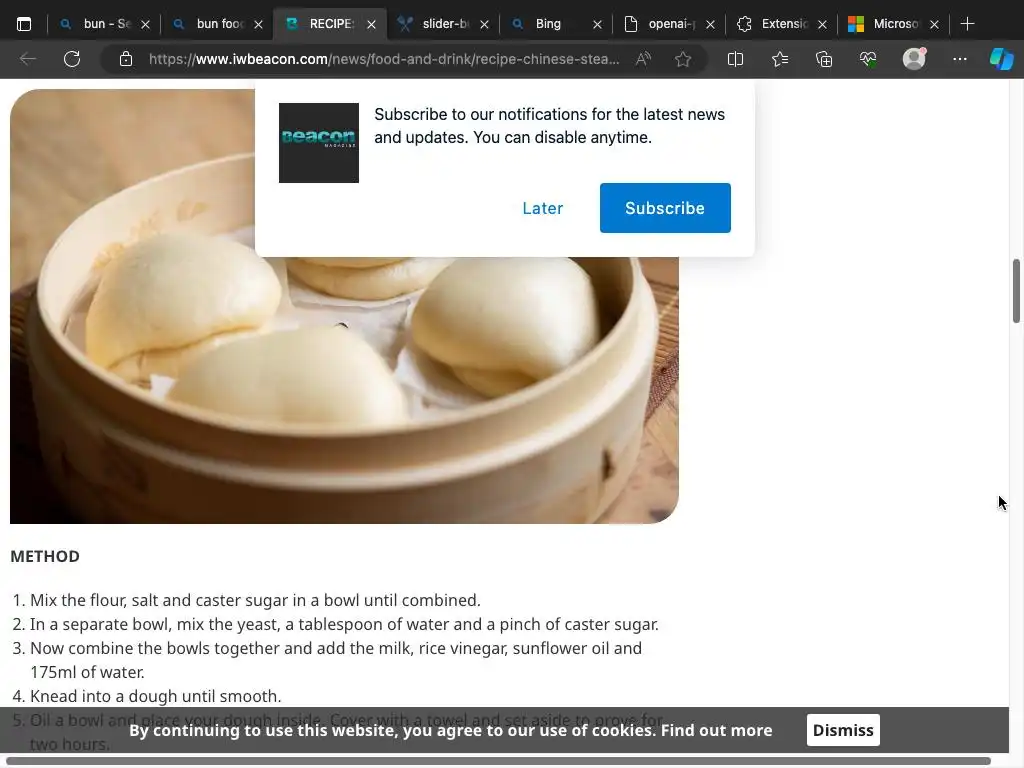Open Collections icon
Screen dimensions: 1024x768
tap(824, 59)
